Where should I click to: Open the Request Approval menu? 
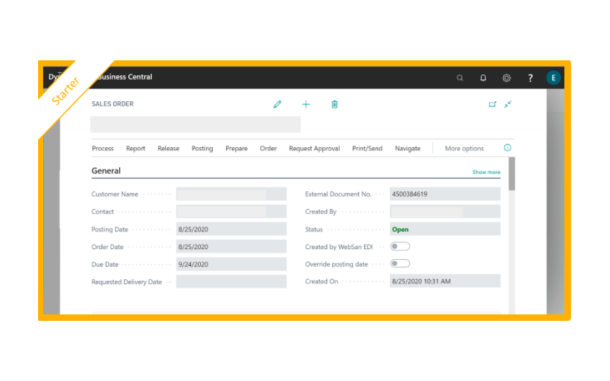coord(314,148)
